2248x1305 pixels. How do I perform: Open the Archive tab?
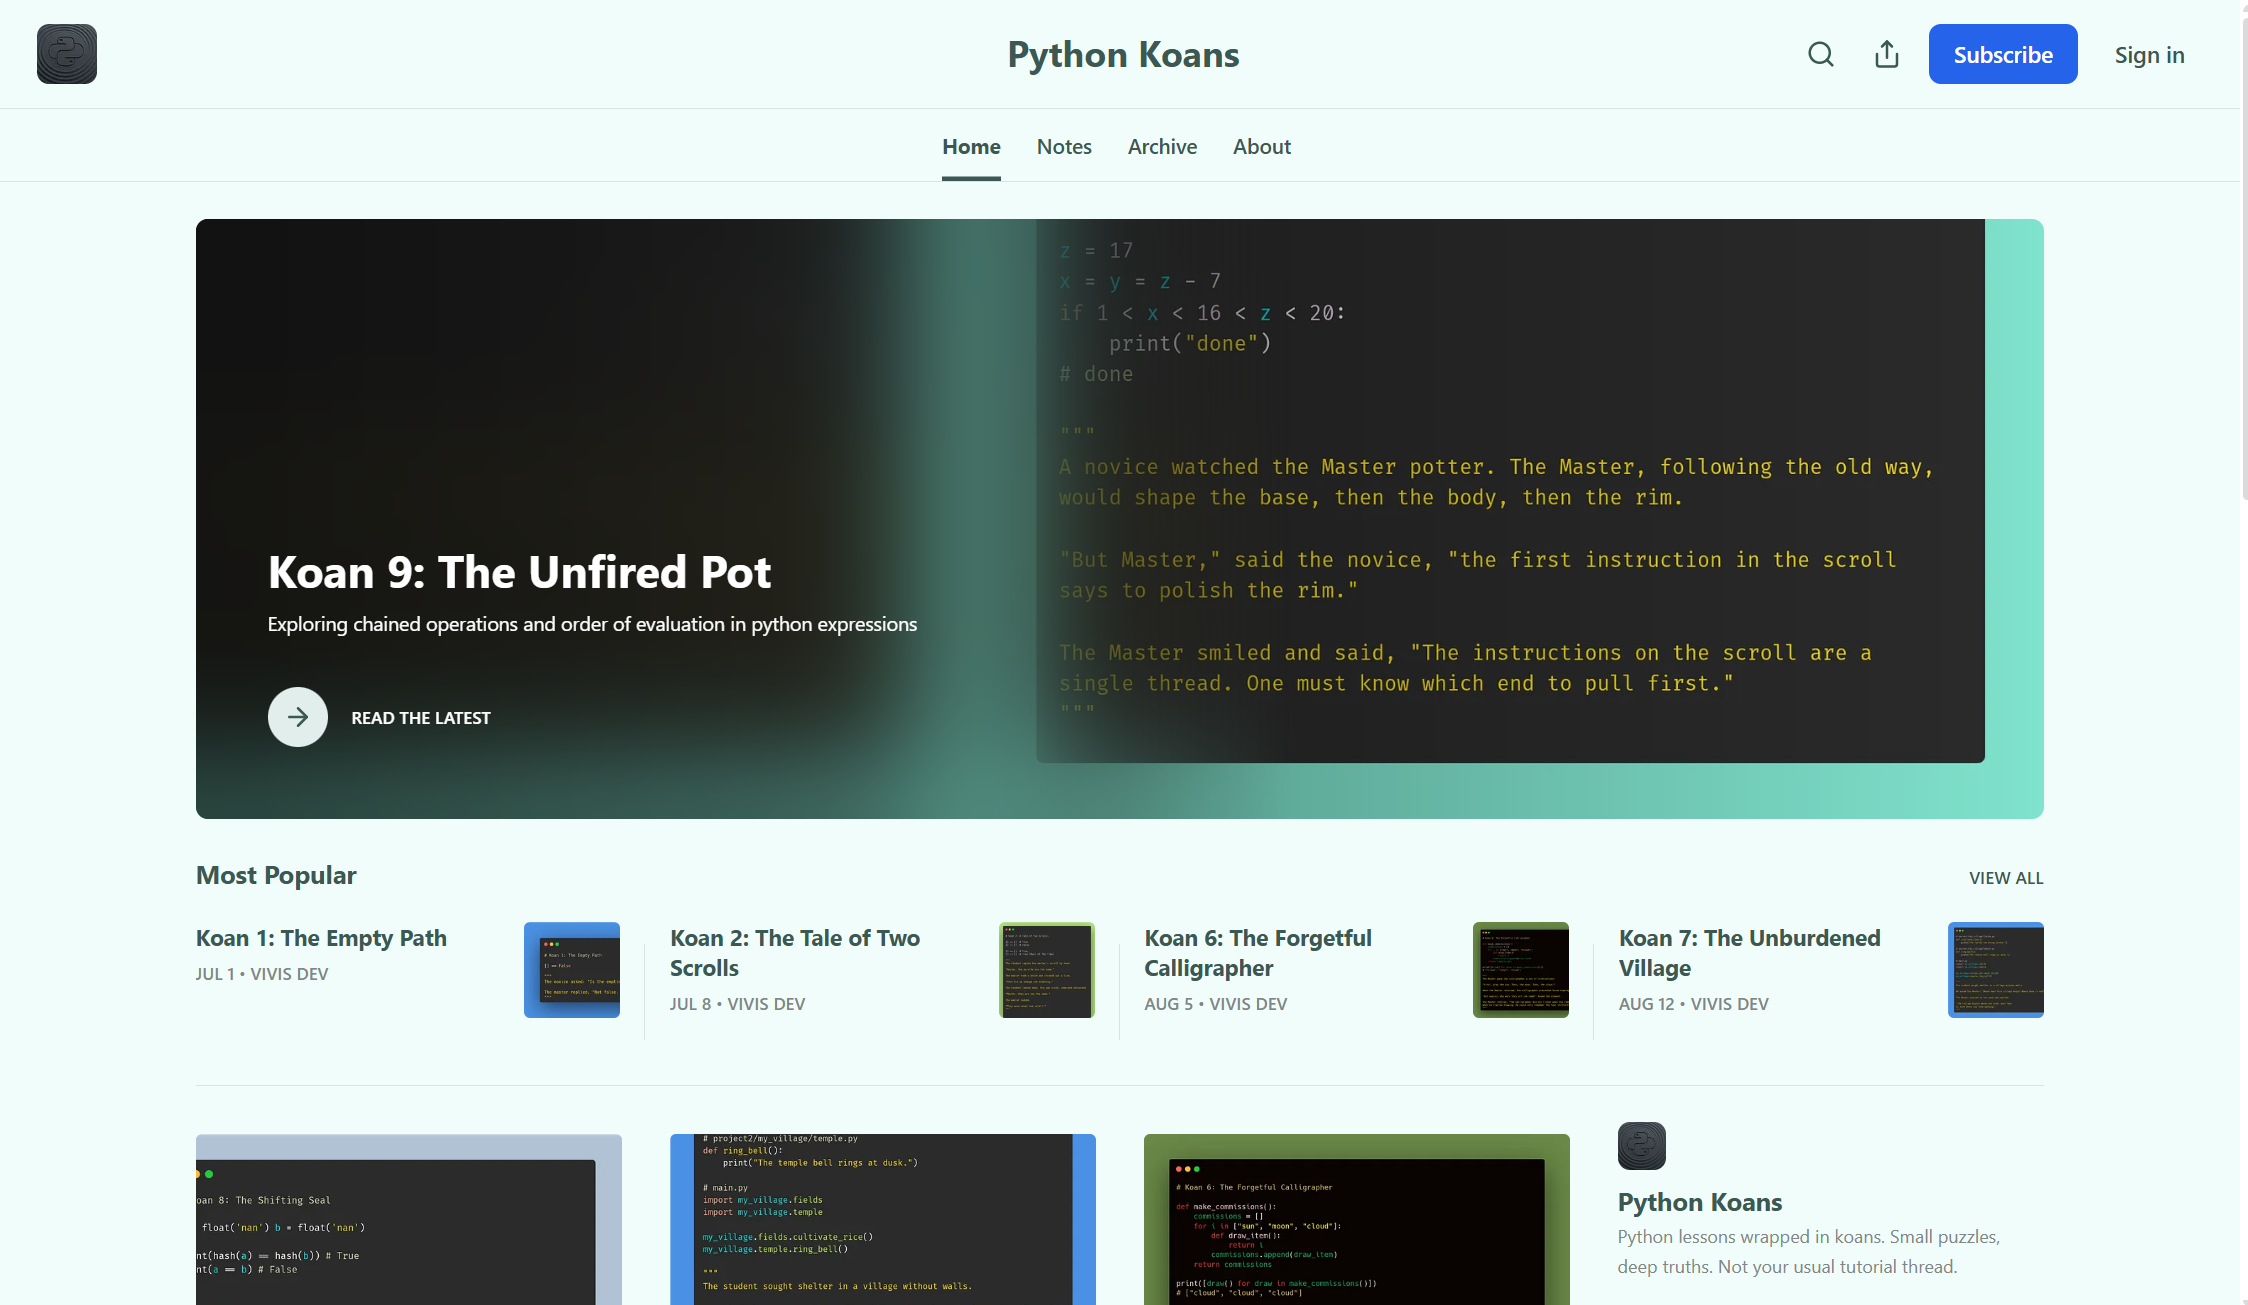tap(1162, 147)
